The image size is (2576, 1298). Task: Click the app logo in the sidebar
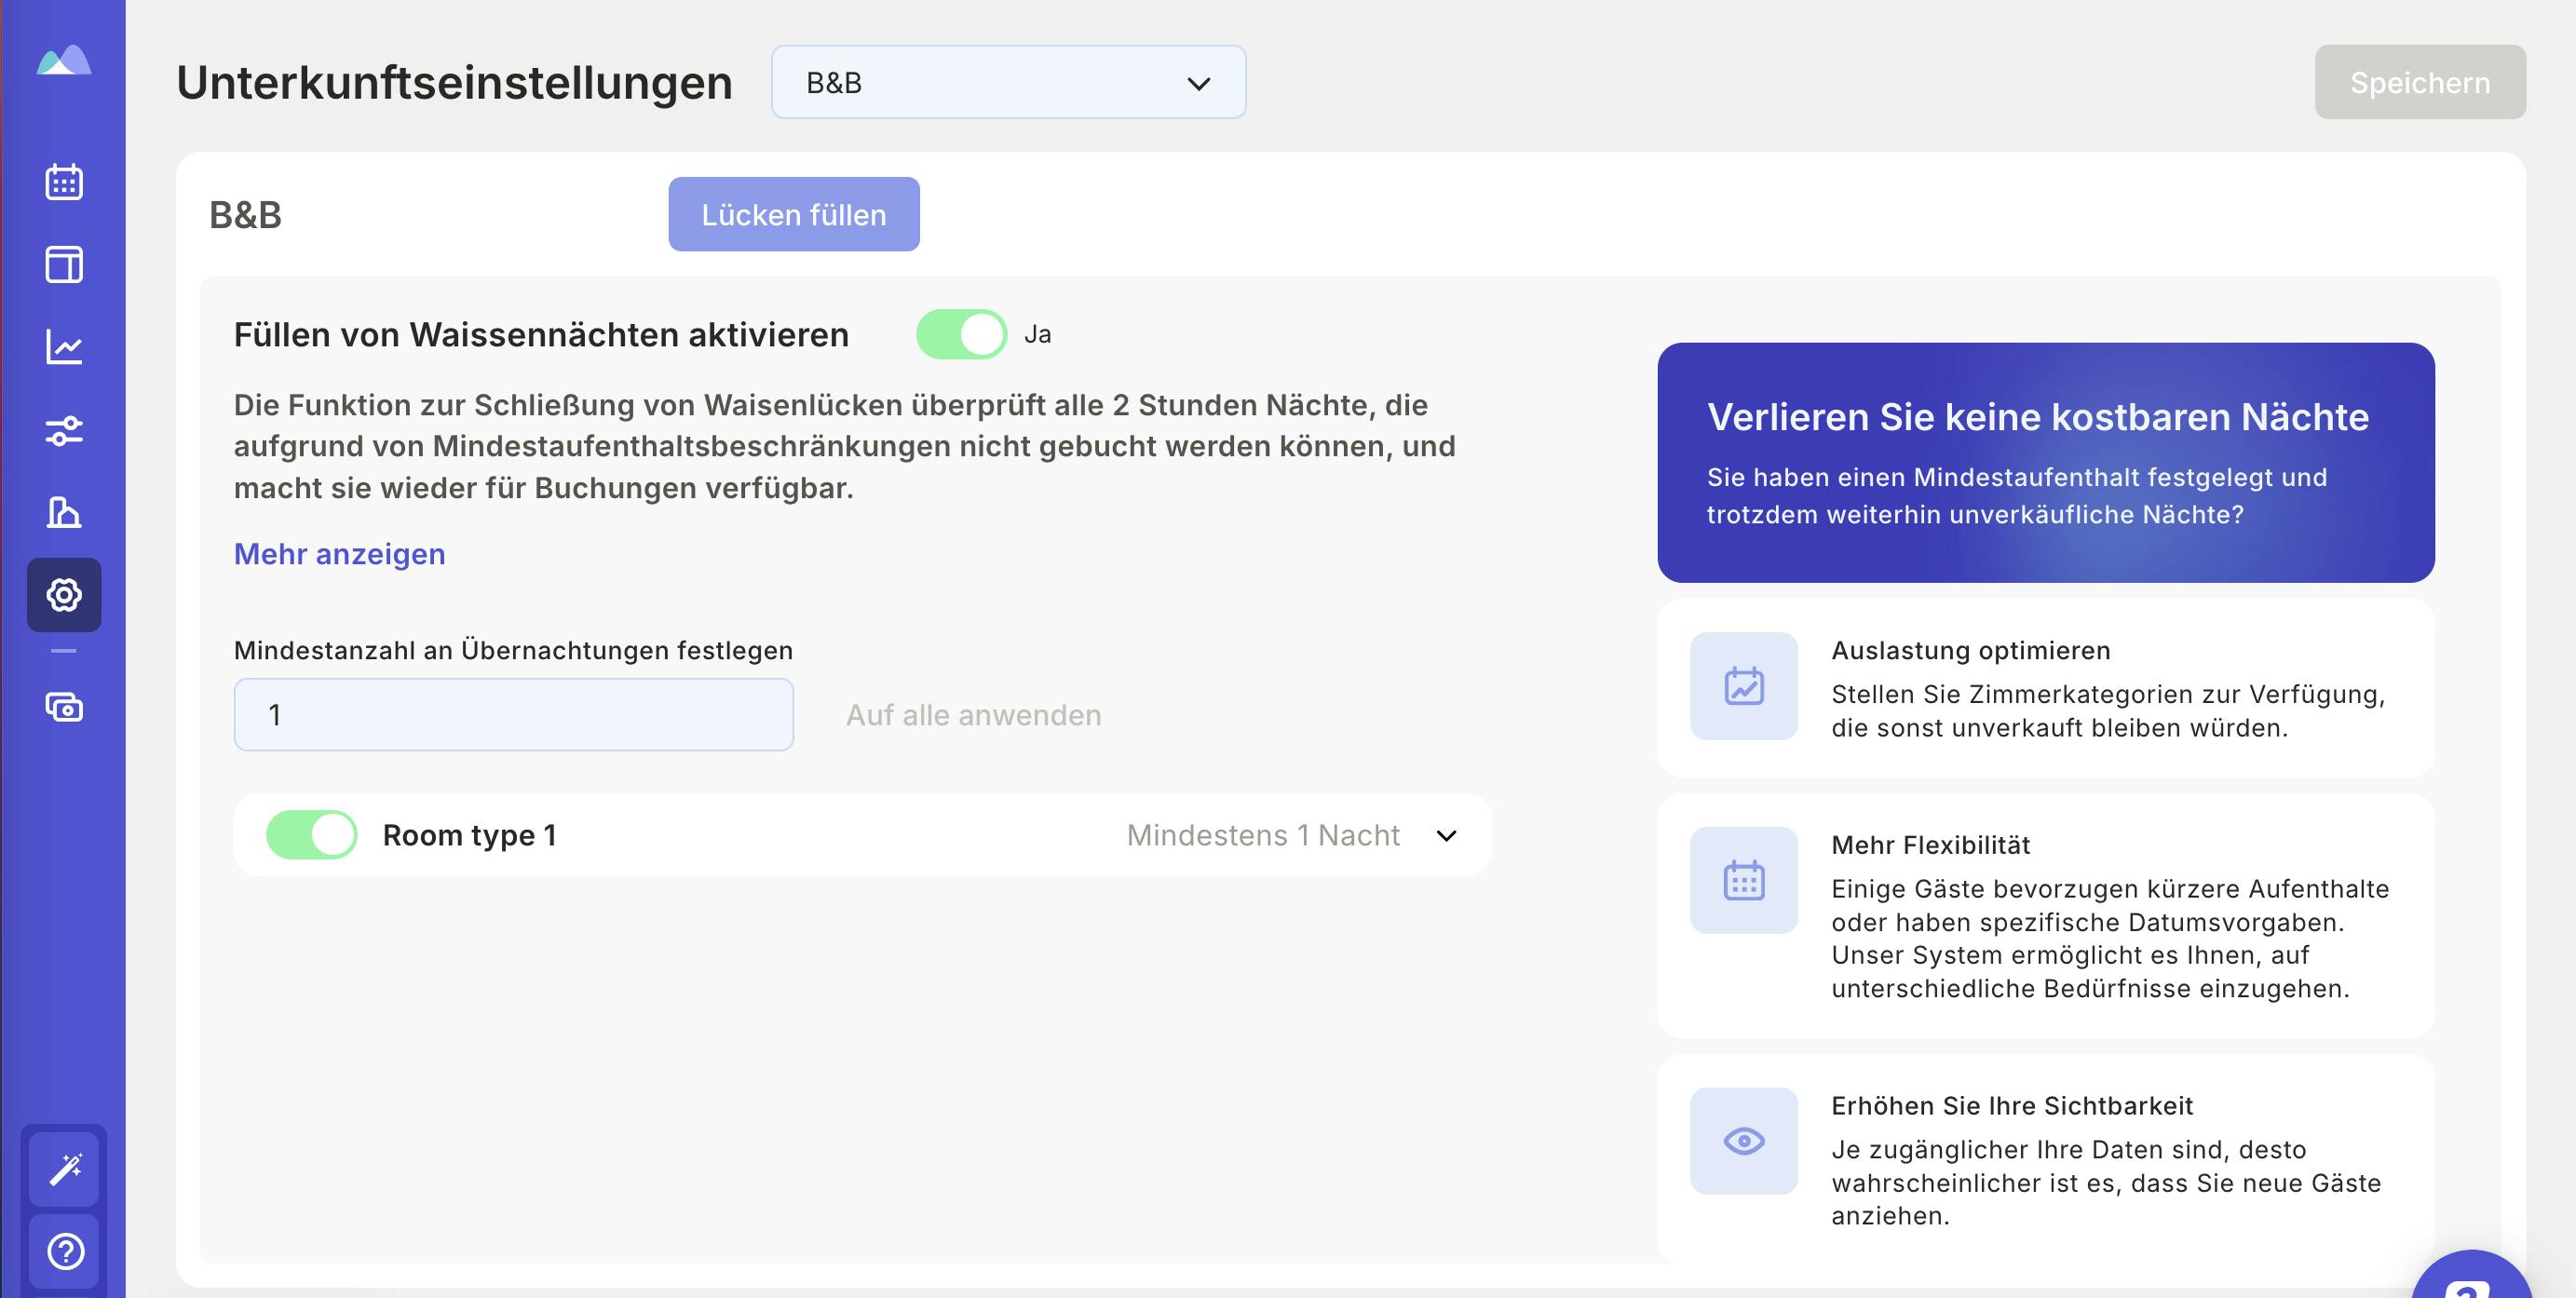(x=63, y=60)
